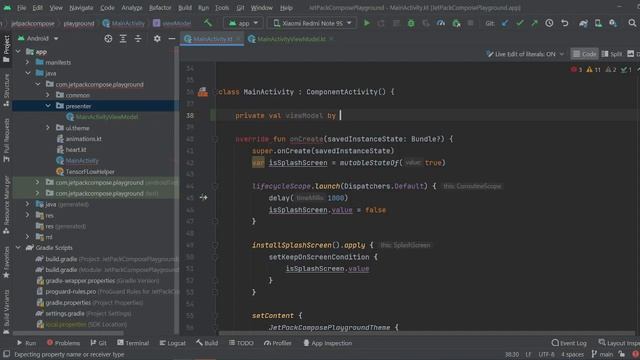The width and height of the screenshot is (640, 360).
Task: Click the main Git branch in status bar
Action: pyautogui.click(x=602, y=354)
